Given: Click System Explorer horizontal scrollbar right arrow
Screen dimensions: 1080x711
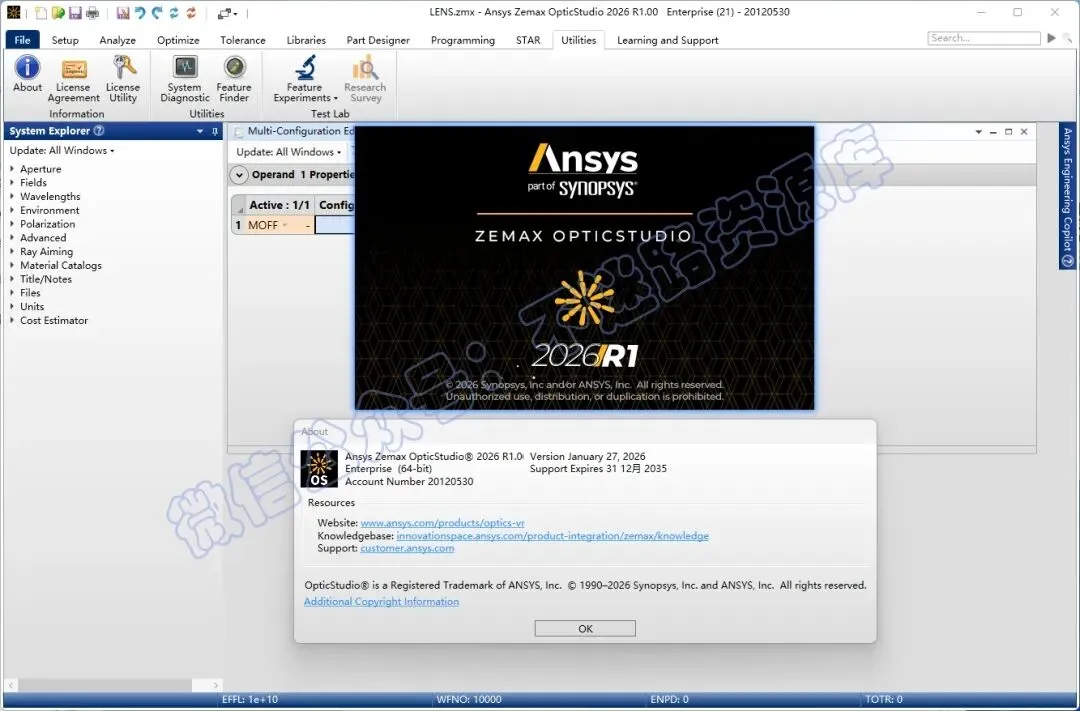Looking at the screenshot, I should coord(216,686).
